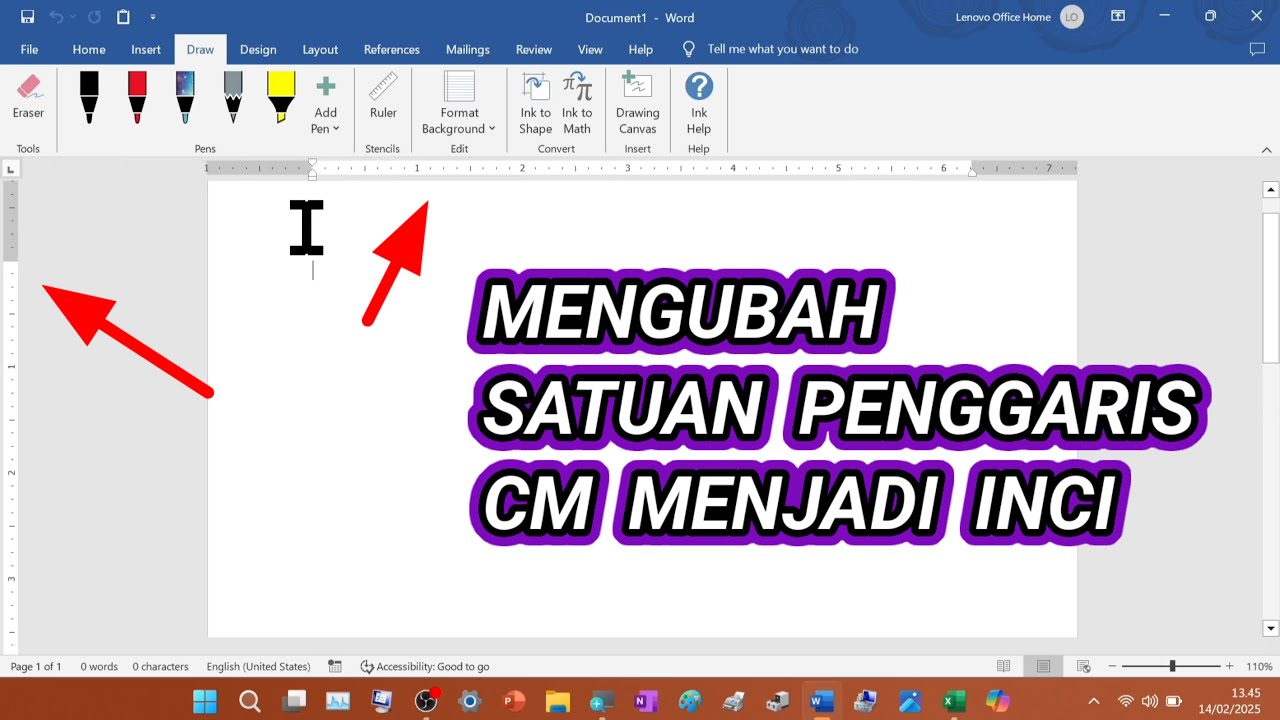Open the comments pane icon

(x=1257, y=49)
